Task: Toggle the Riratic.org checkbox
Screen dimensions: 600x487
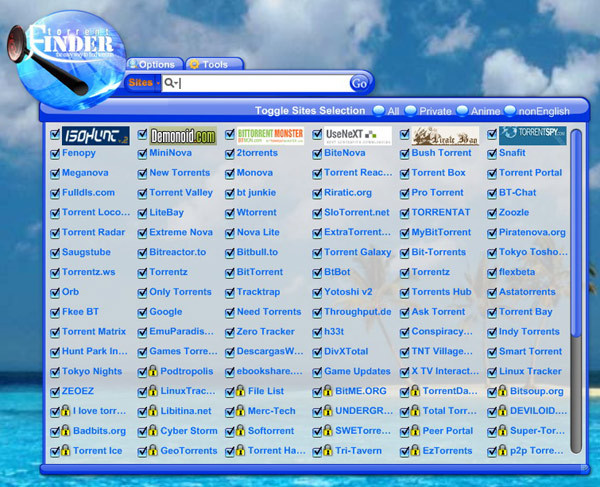Action: click(x=317, y=194)
